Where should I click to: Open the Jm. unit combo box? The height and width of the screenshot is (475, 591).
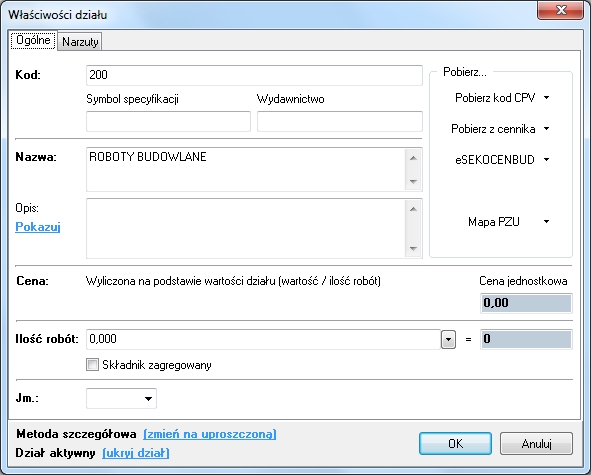pyautogui.click(x=121, y=398)
